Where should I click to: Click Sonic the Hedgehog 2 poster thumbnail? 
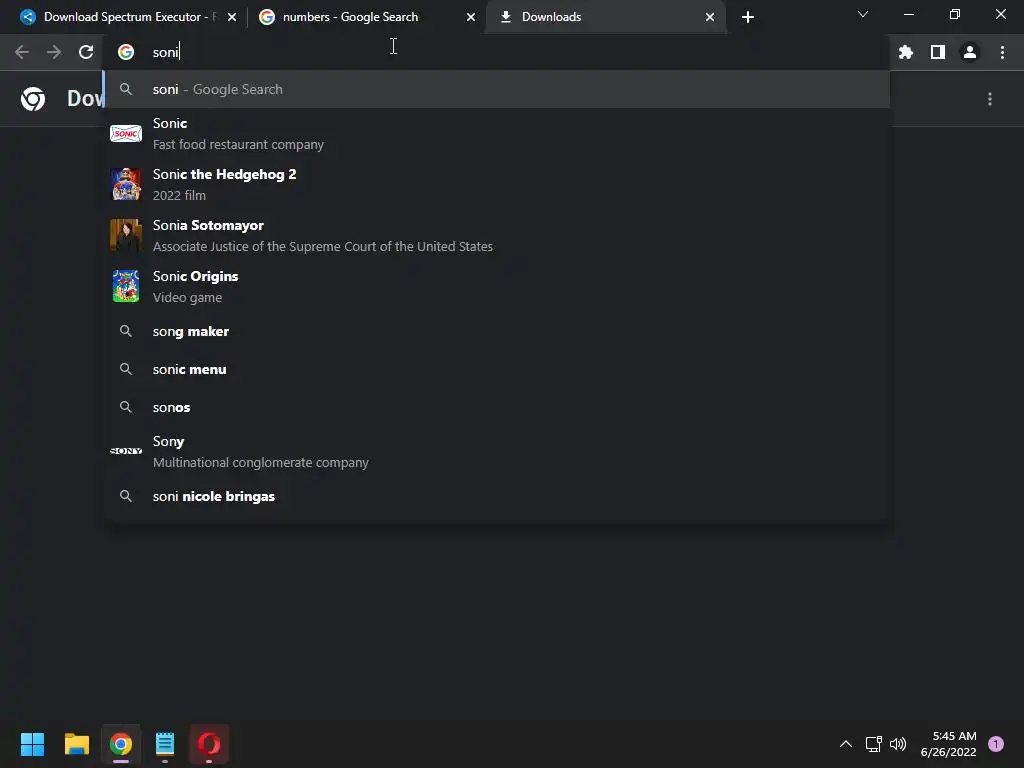(126, 184)
